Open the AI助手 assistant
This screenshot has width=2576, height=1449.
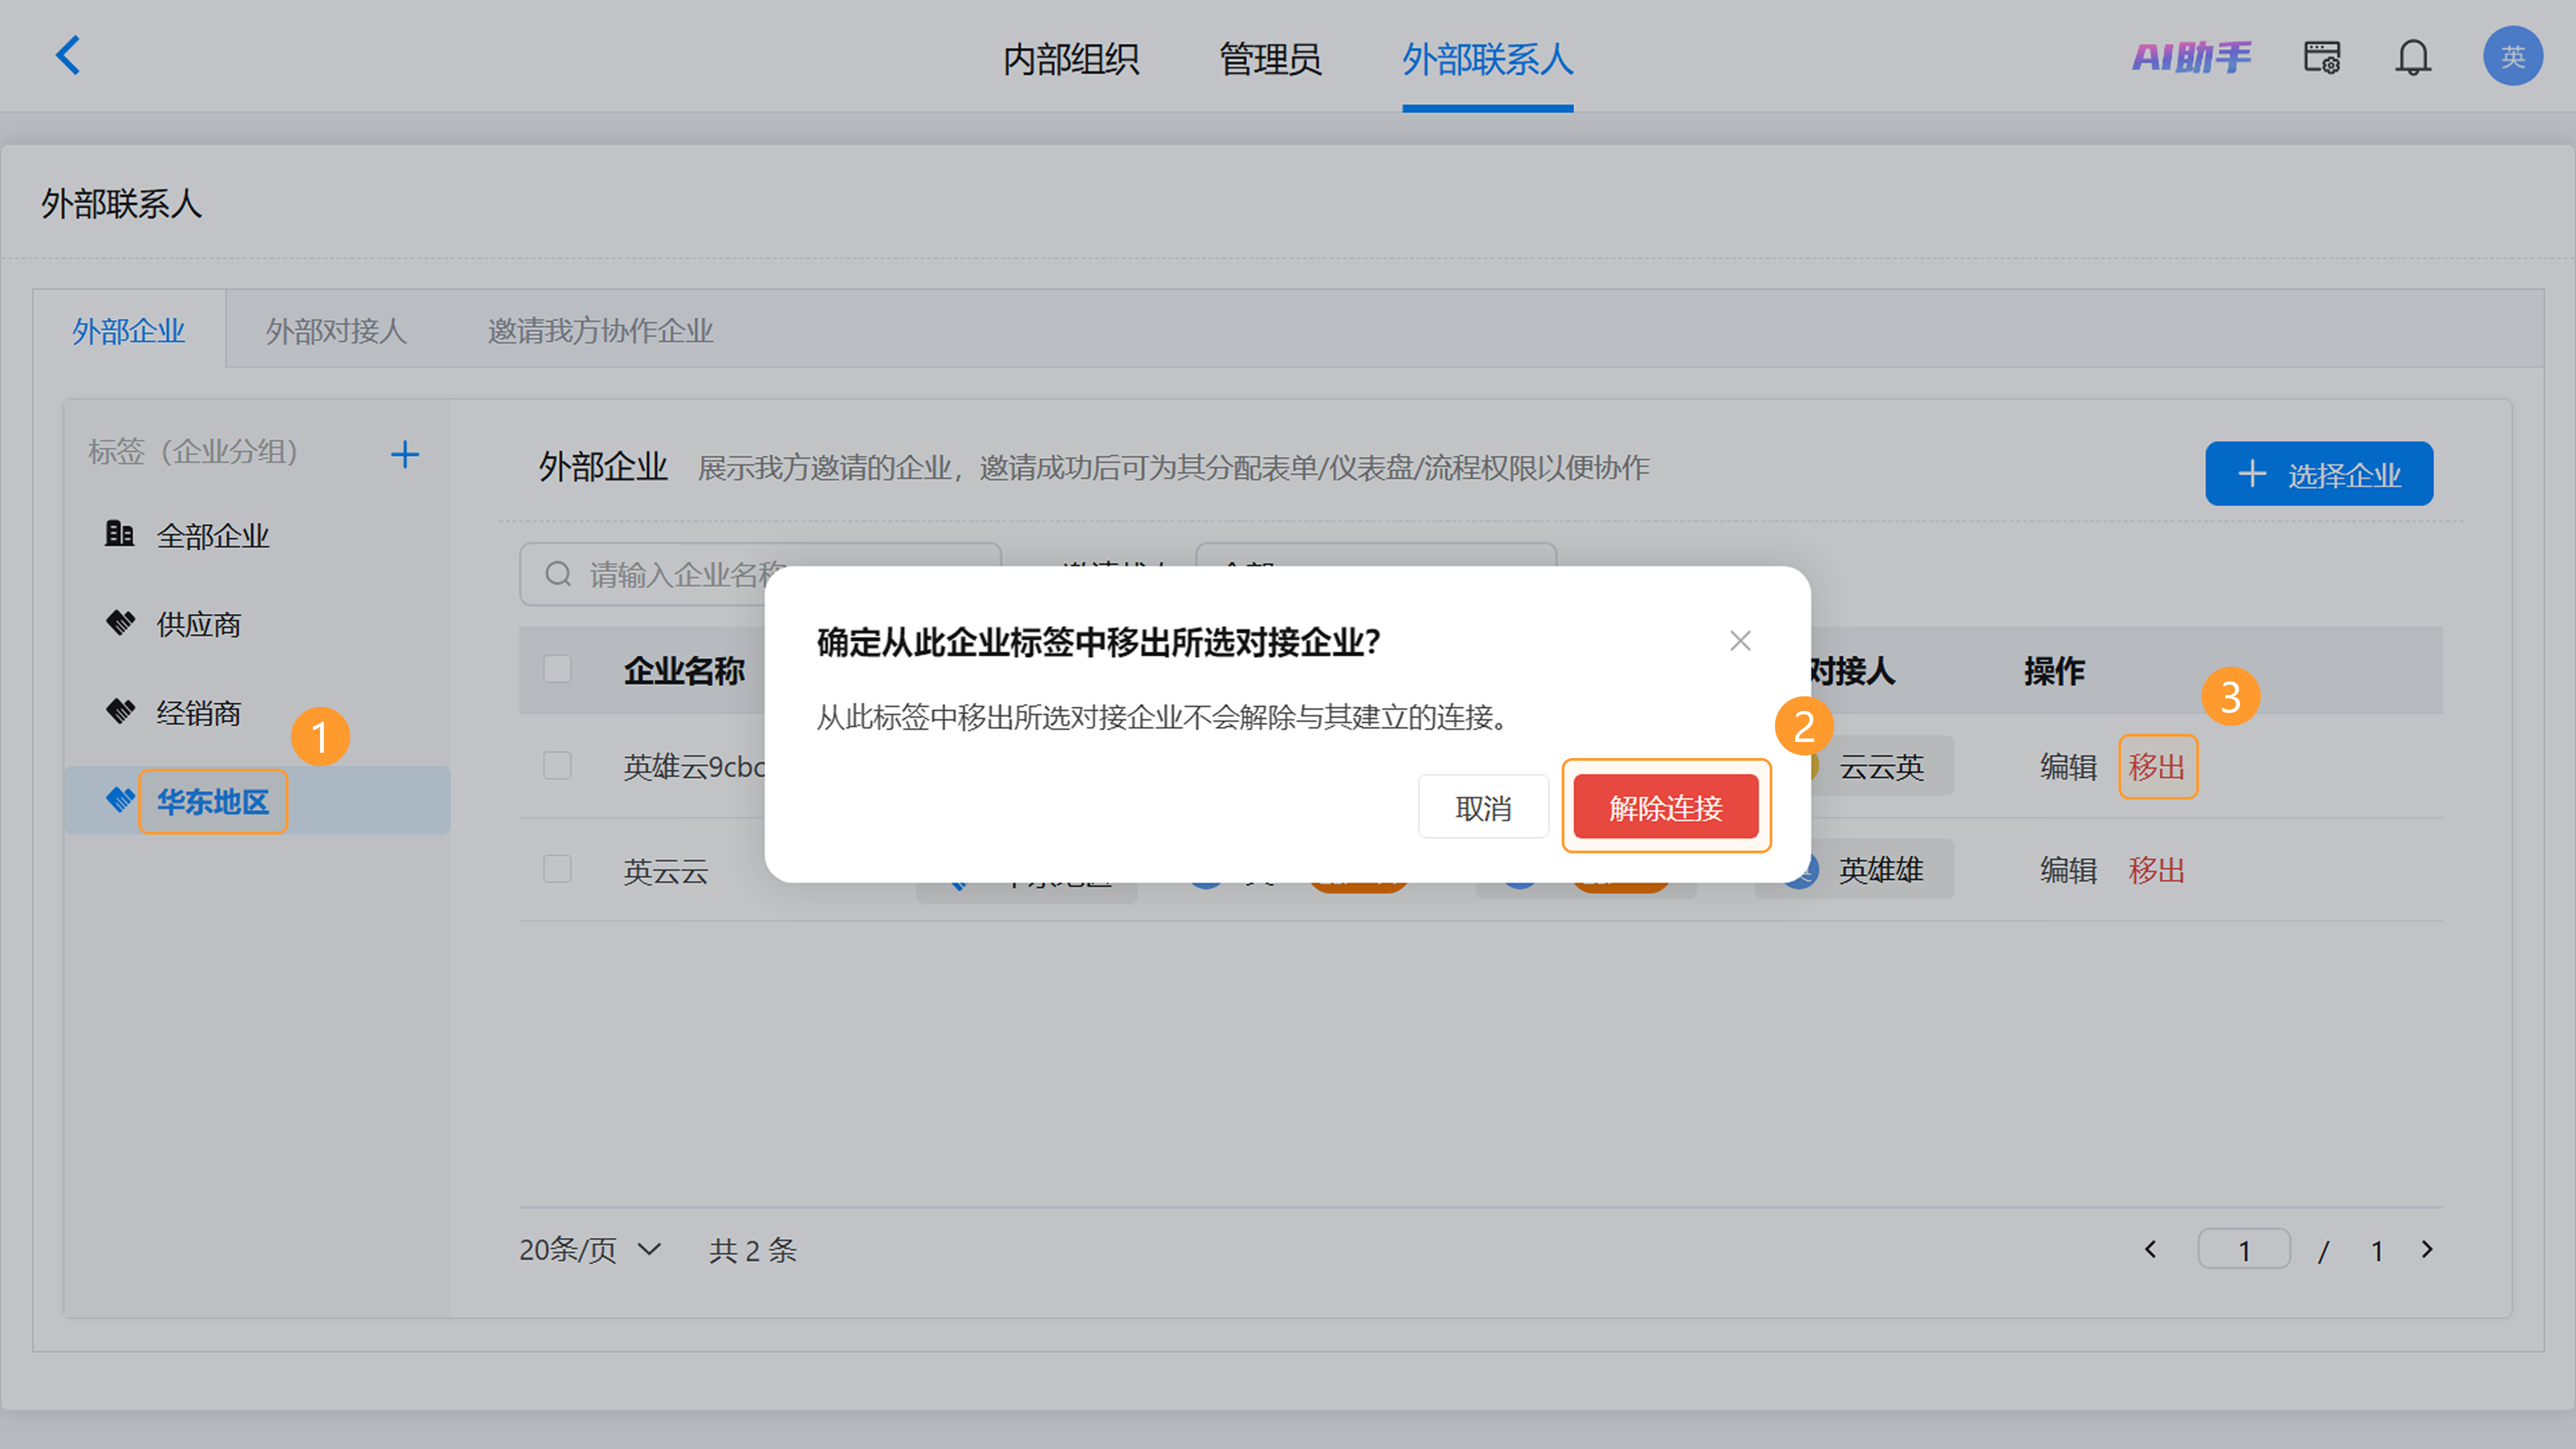click(2191, 57)
